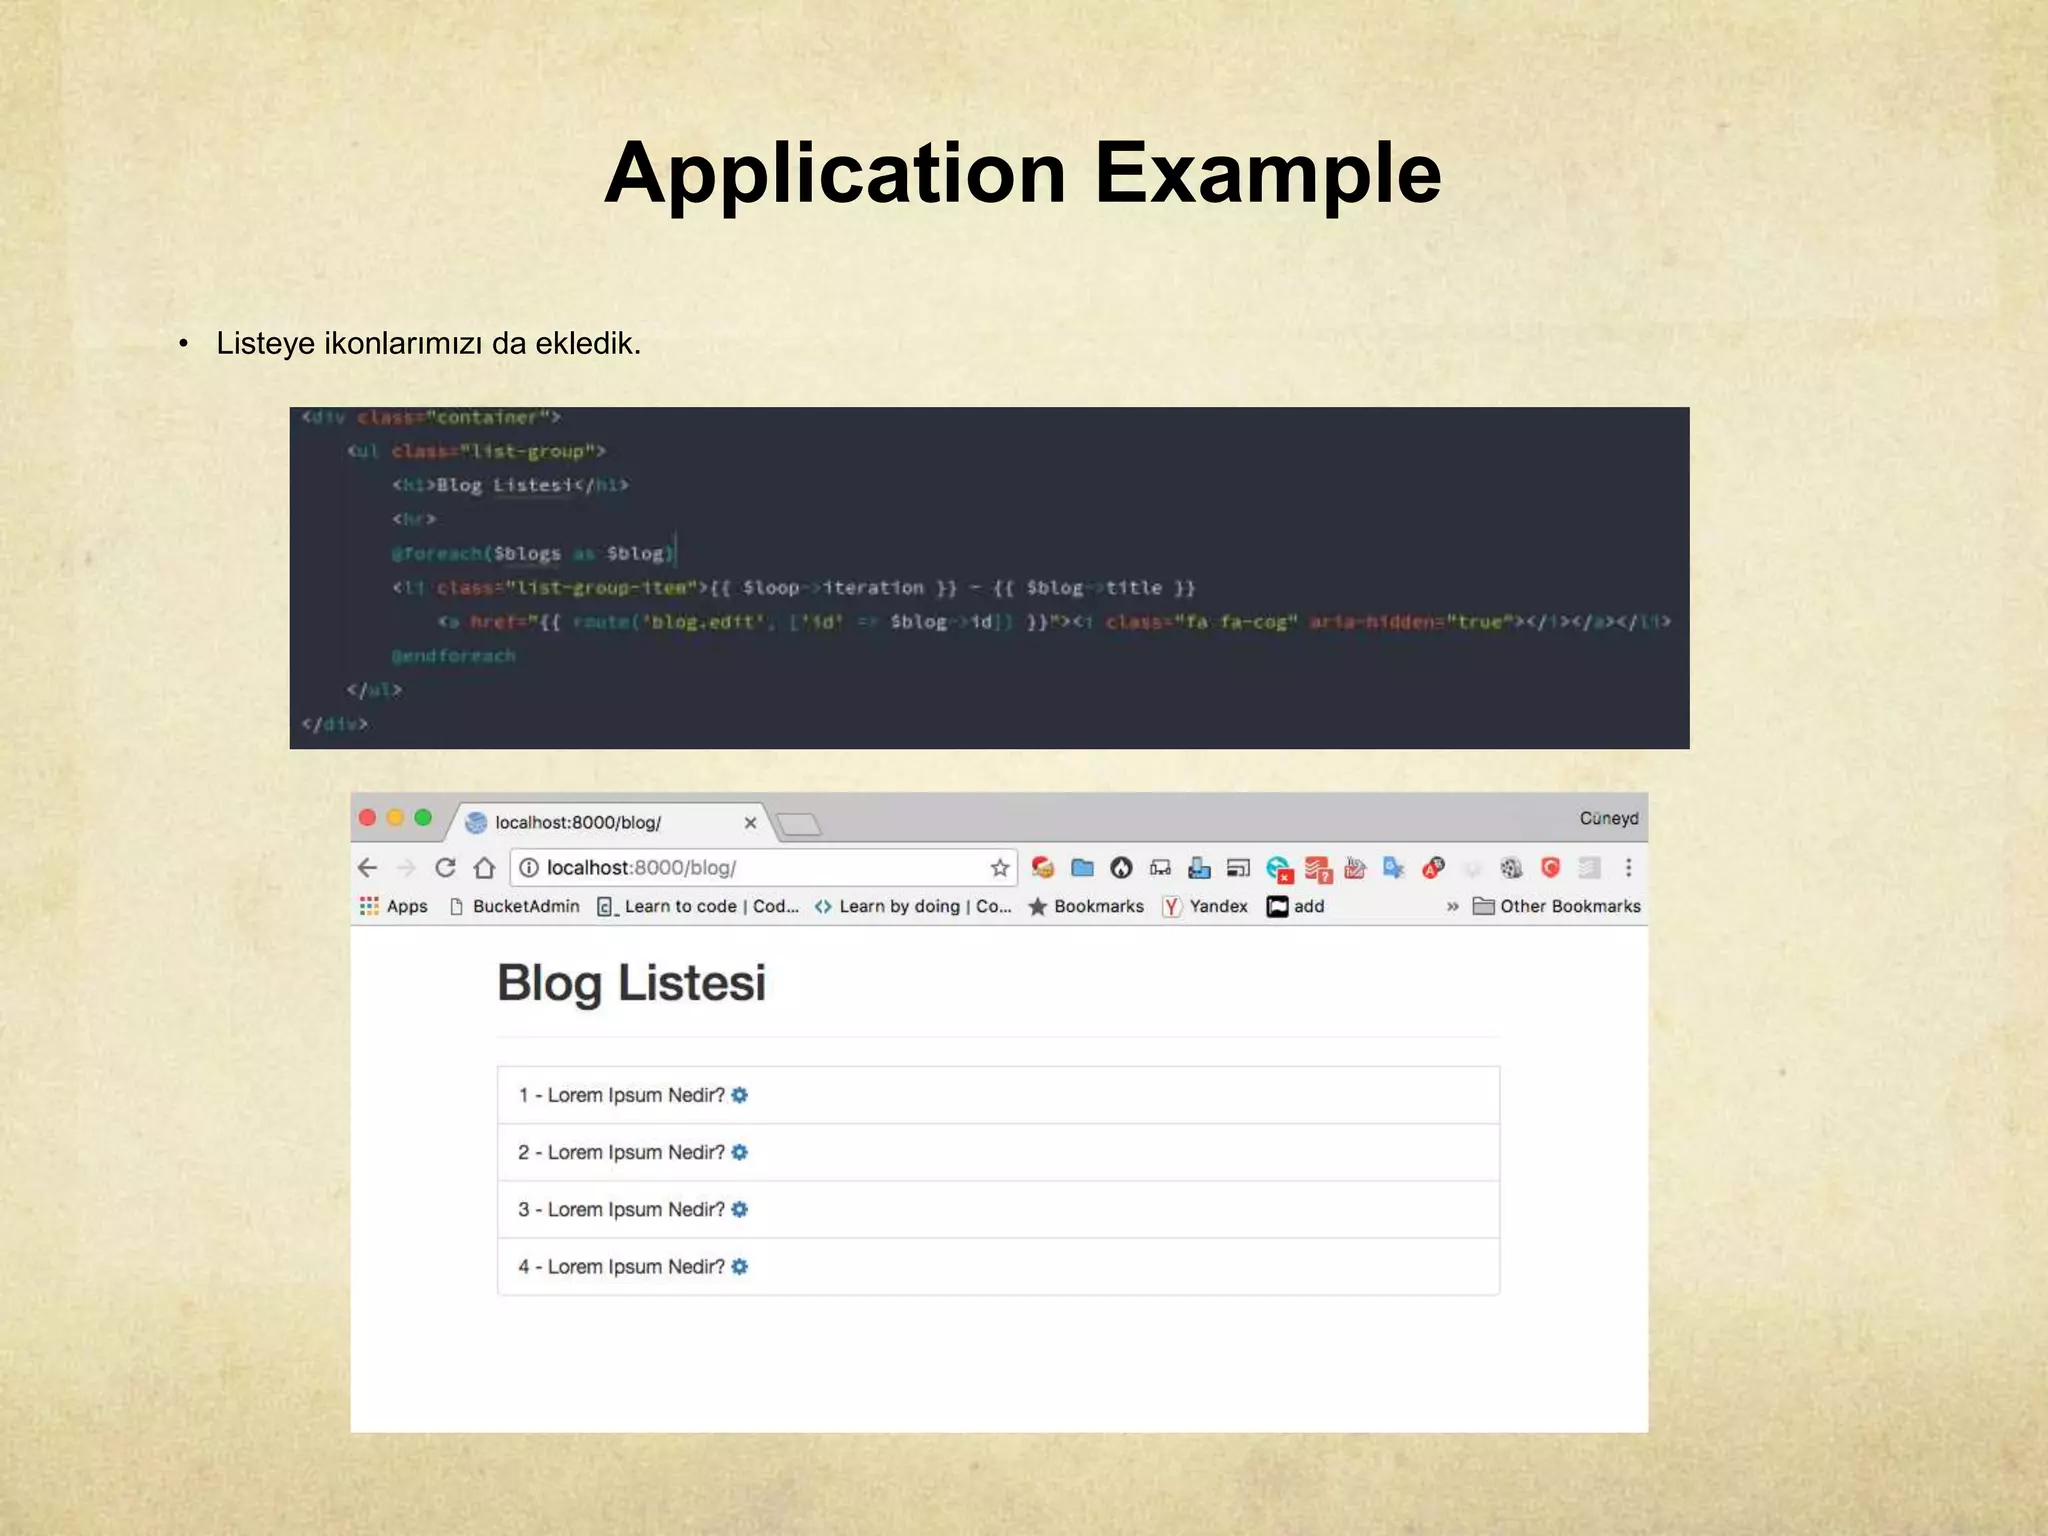The height and width of the screenshot is (1536, 2048).
Task: Close the localhost:8000/blog/ tab
Action: tap(750, 822)
